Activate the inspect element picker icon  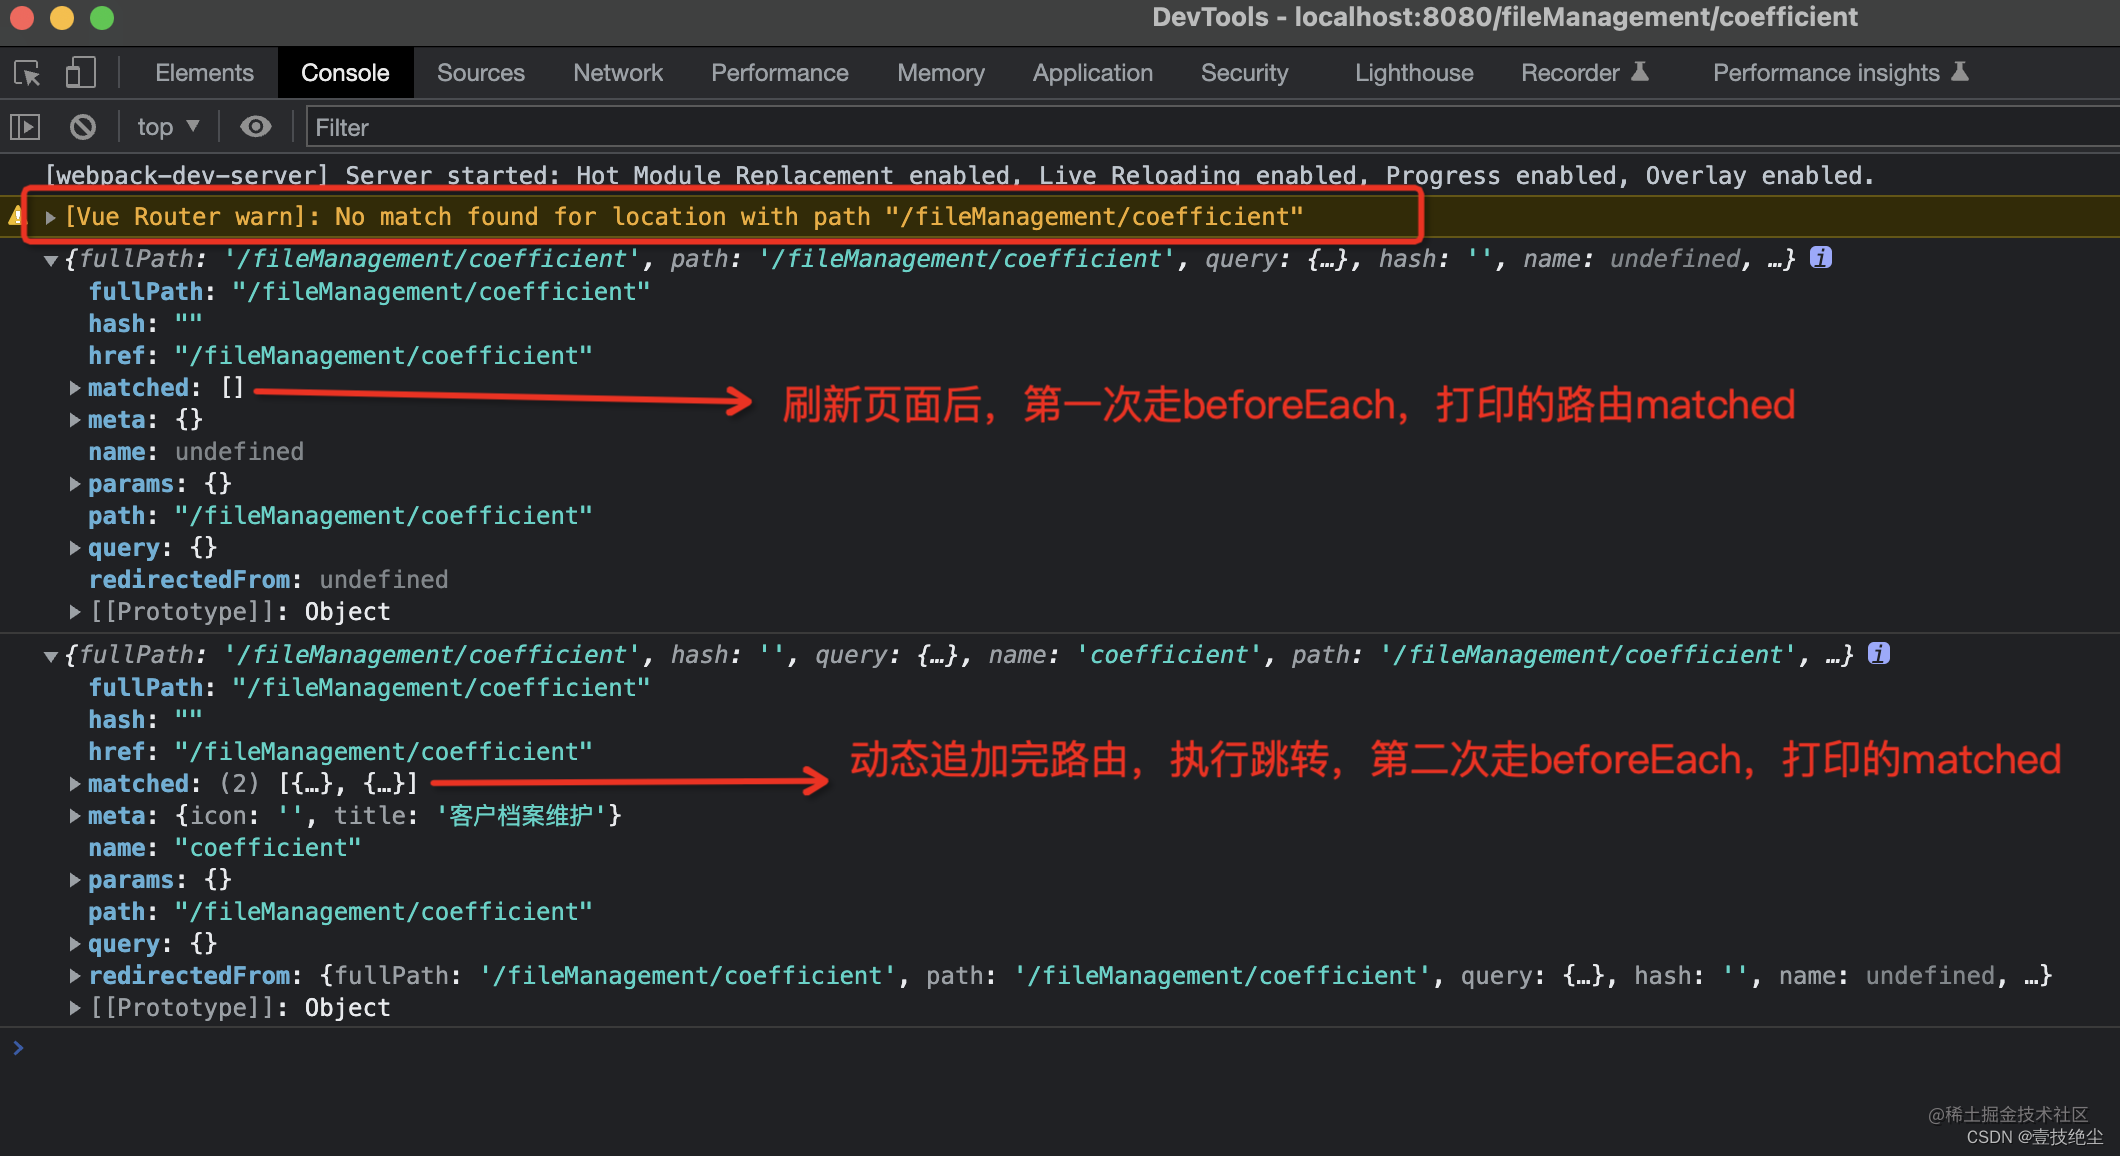pos(27,73)
